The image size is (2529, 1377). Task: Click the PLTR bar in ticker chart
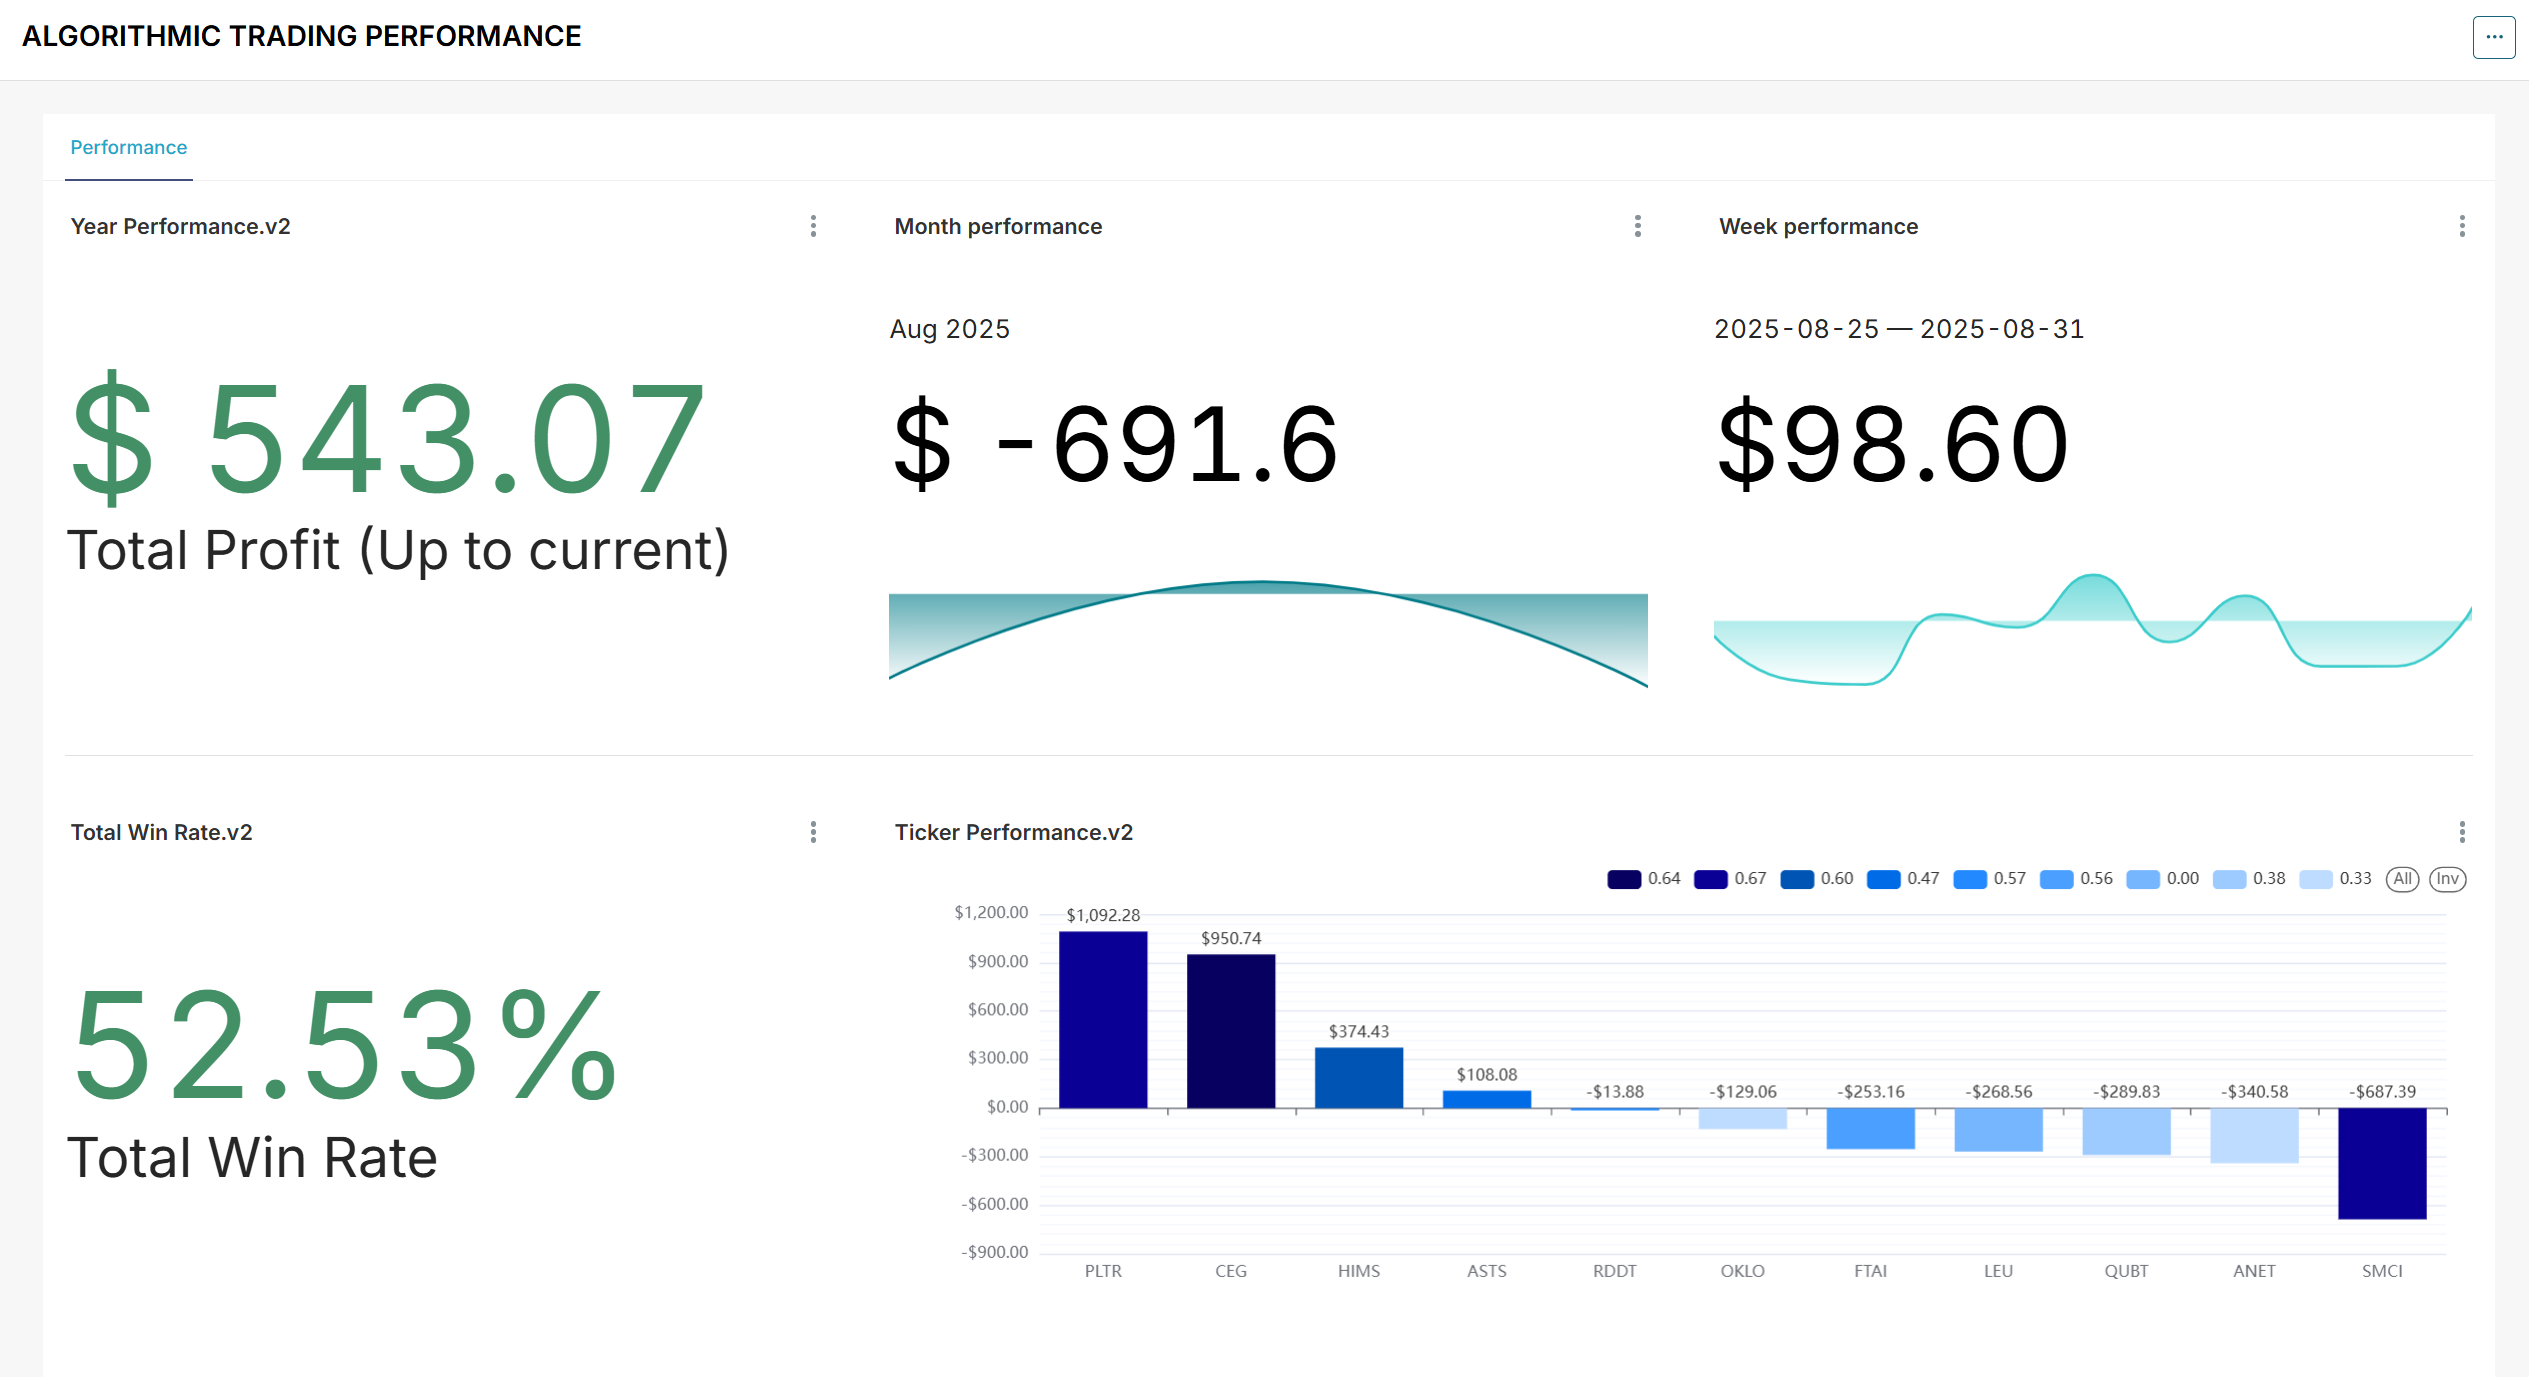(x=1102, y=1019)
